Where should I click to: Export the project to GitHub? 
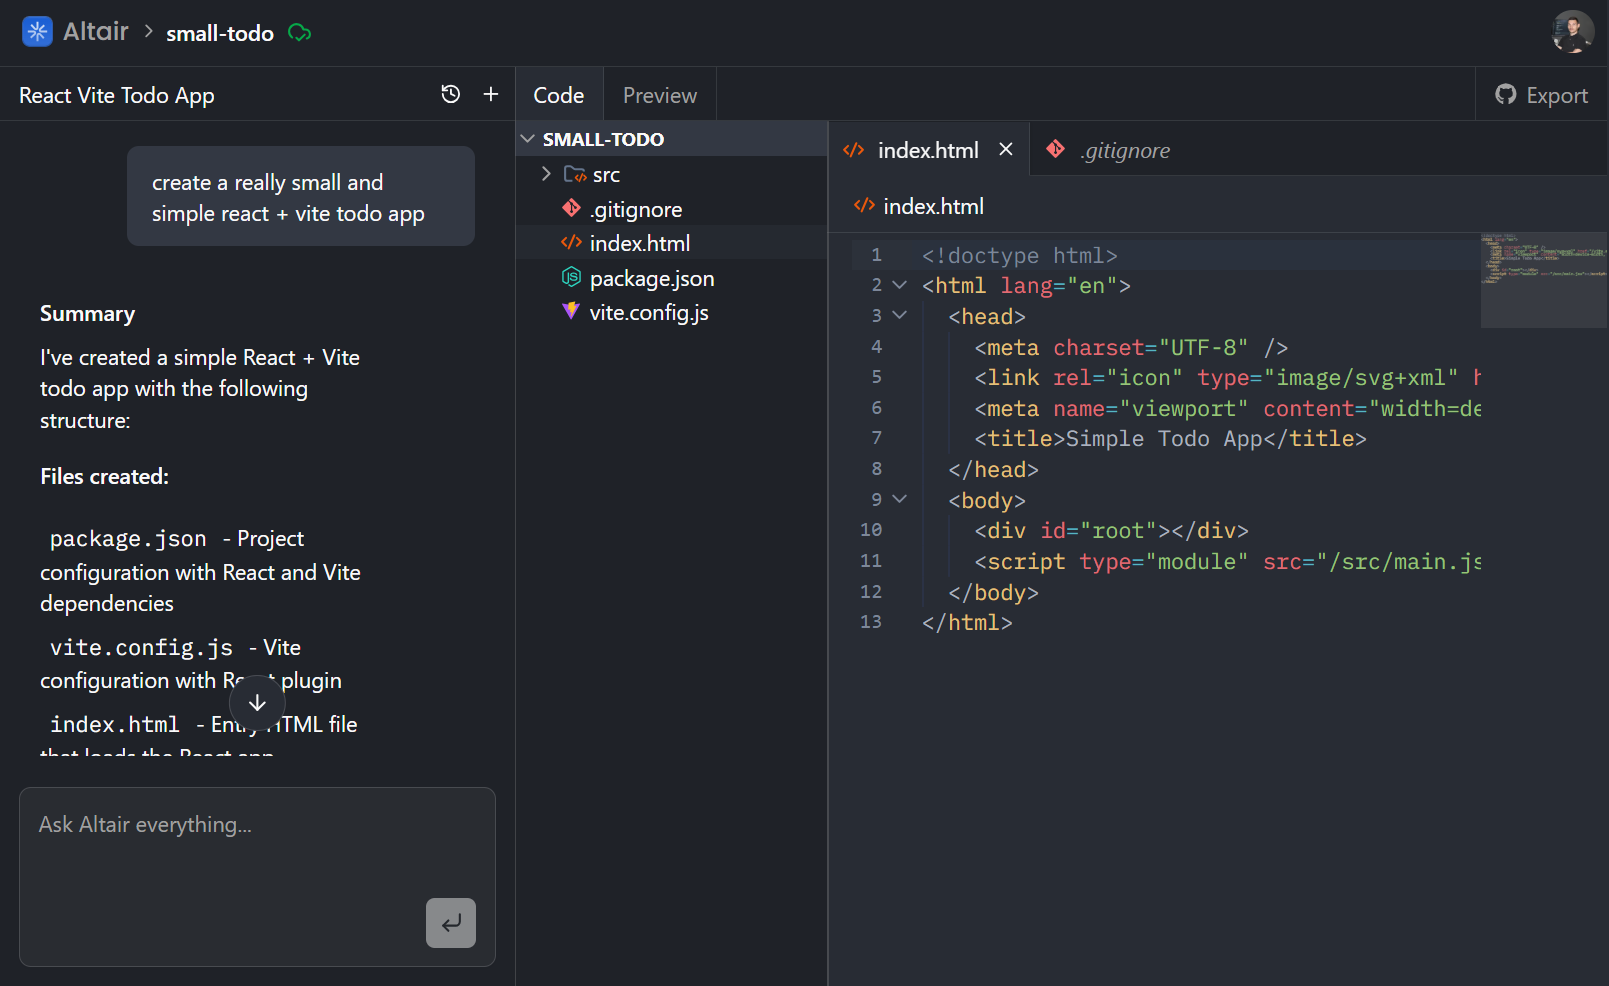coord(1541,95)
